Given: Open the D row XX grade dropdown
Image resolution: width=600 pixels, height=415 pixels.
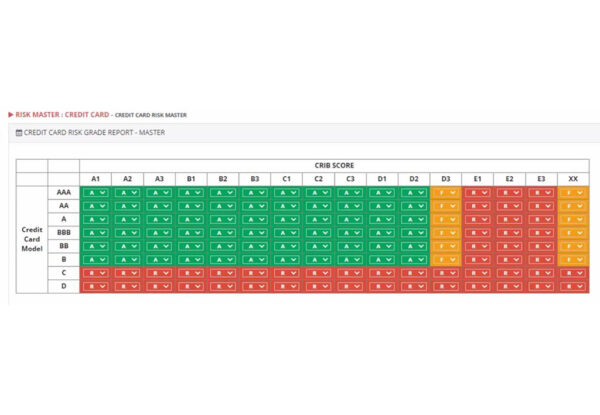Looking at the screenshot, I should [572, 286].
